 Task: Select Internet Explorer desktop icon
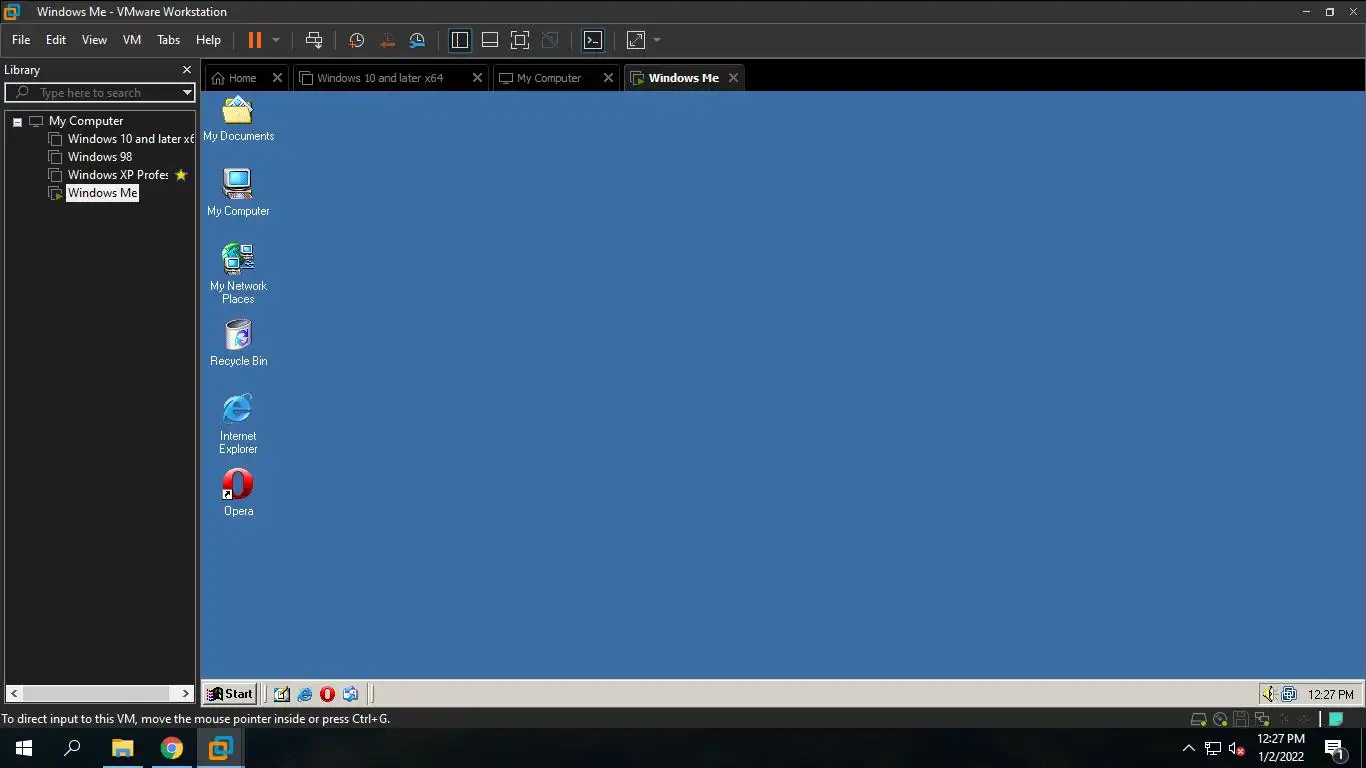pyautogui.click(x=238, y=423)
